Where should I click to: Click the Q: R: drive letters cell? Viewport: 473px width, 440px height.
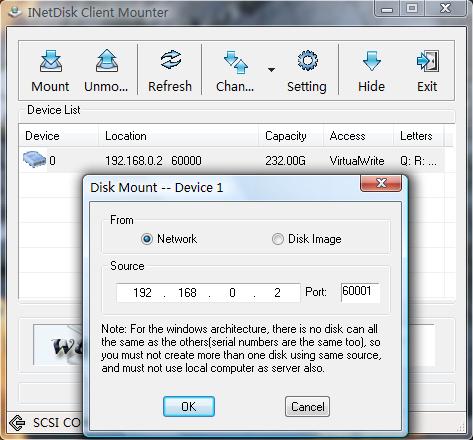[418, 161]
